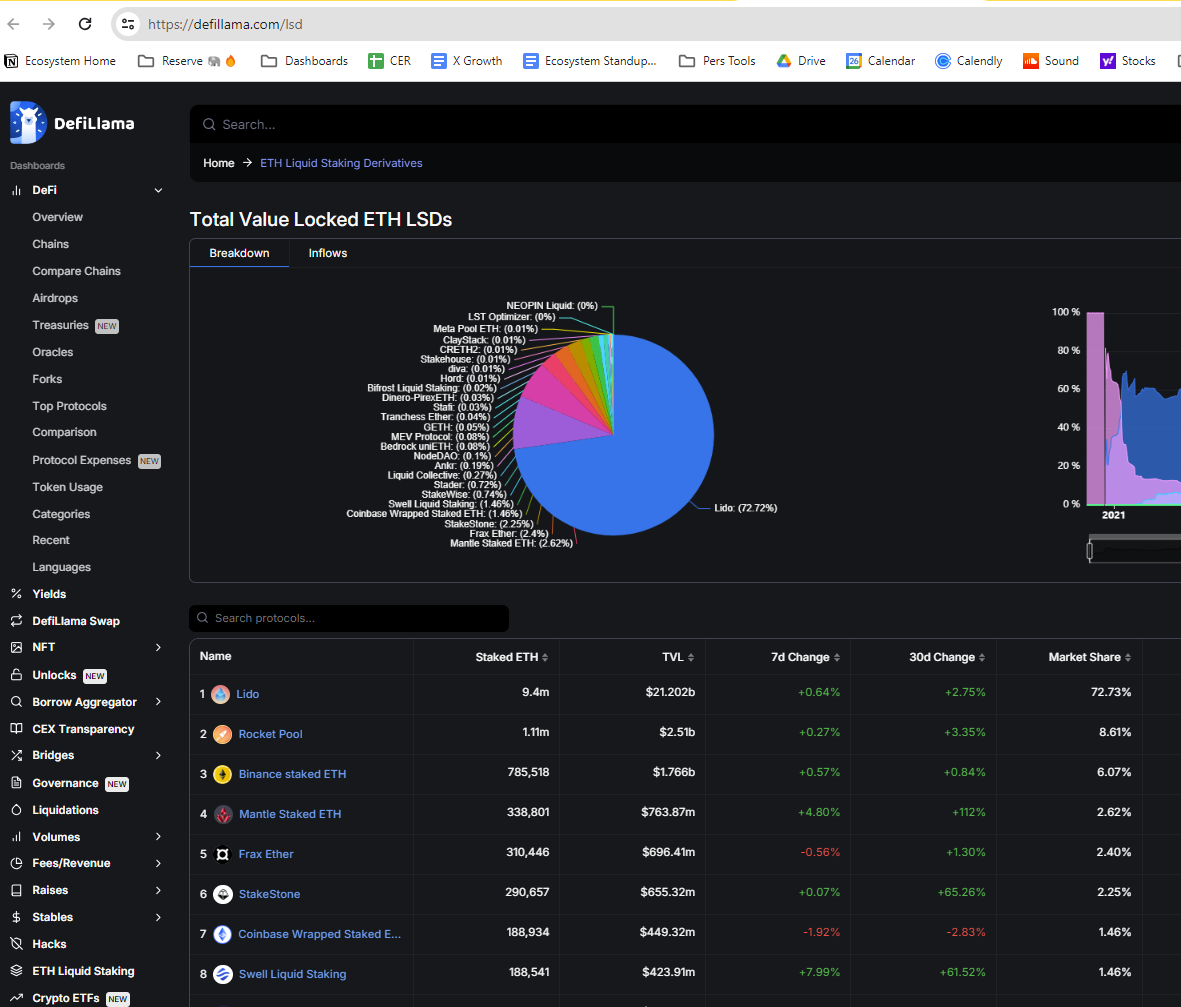Open the Sound bookmark
This screenshot has height=1007, width=1181.
1051,61
